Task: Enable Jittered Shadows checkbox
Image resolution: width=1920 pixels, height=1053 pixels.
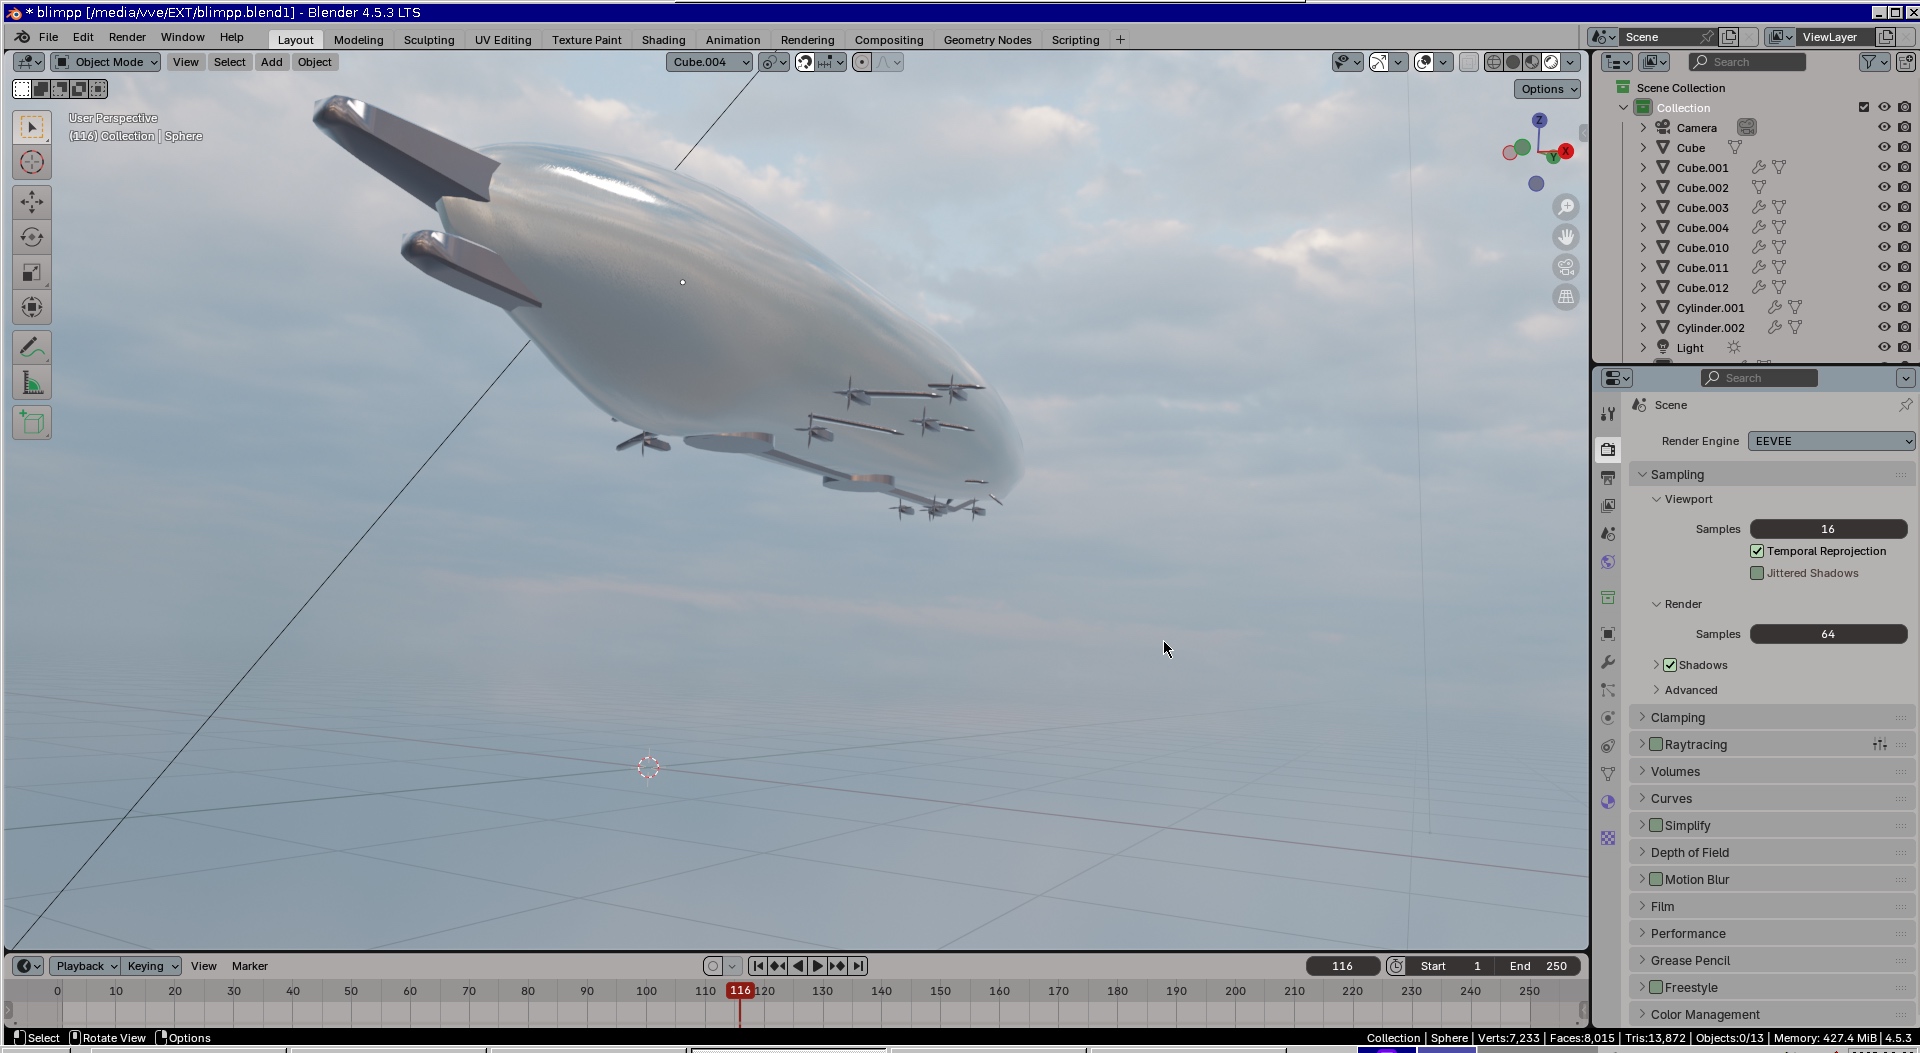Action: click(1757, 573)
